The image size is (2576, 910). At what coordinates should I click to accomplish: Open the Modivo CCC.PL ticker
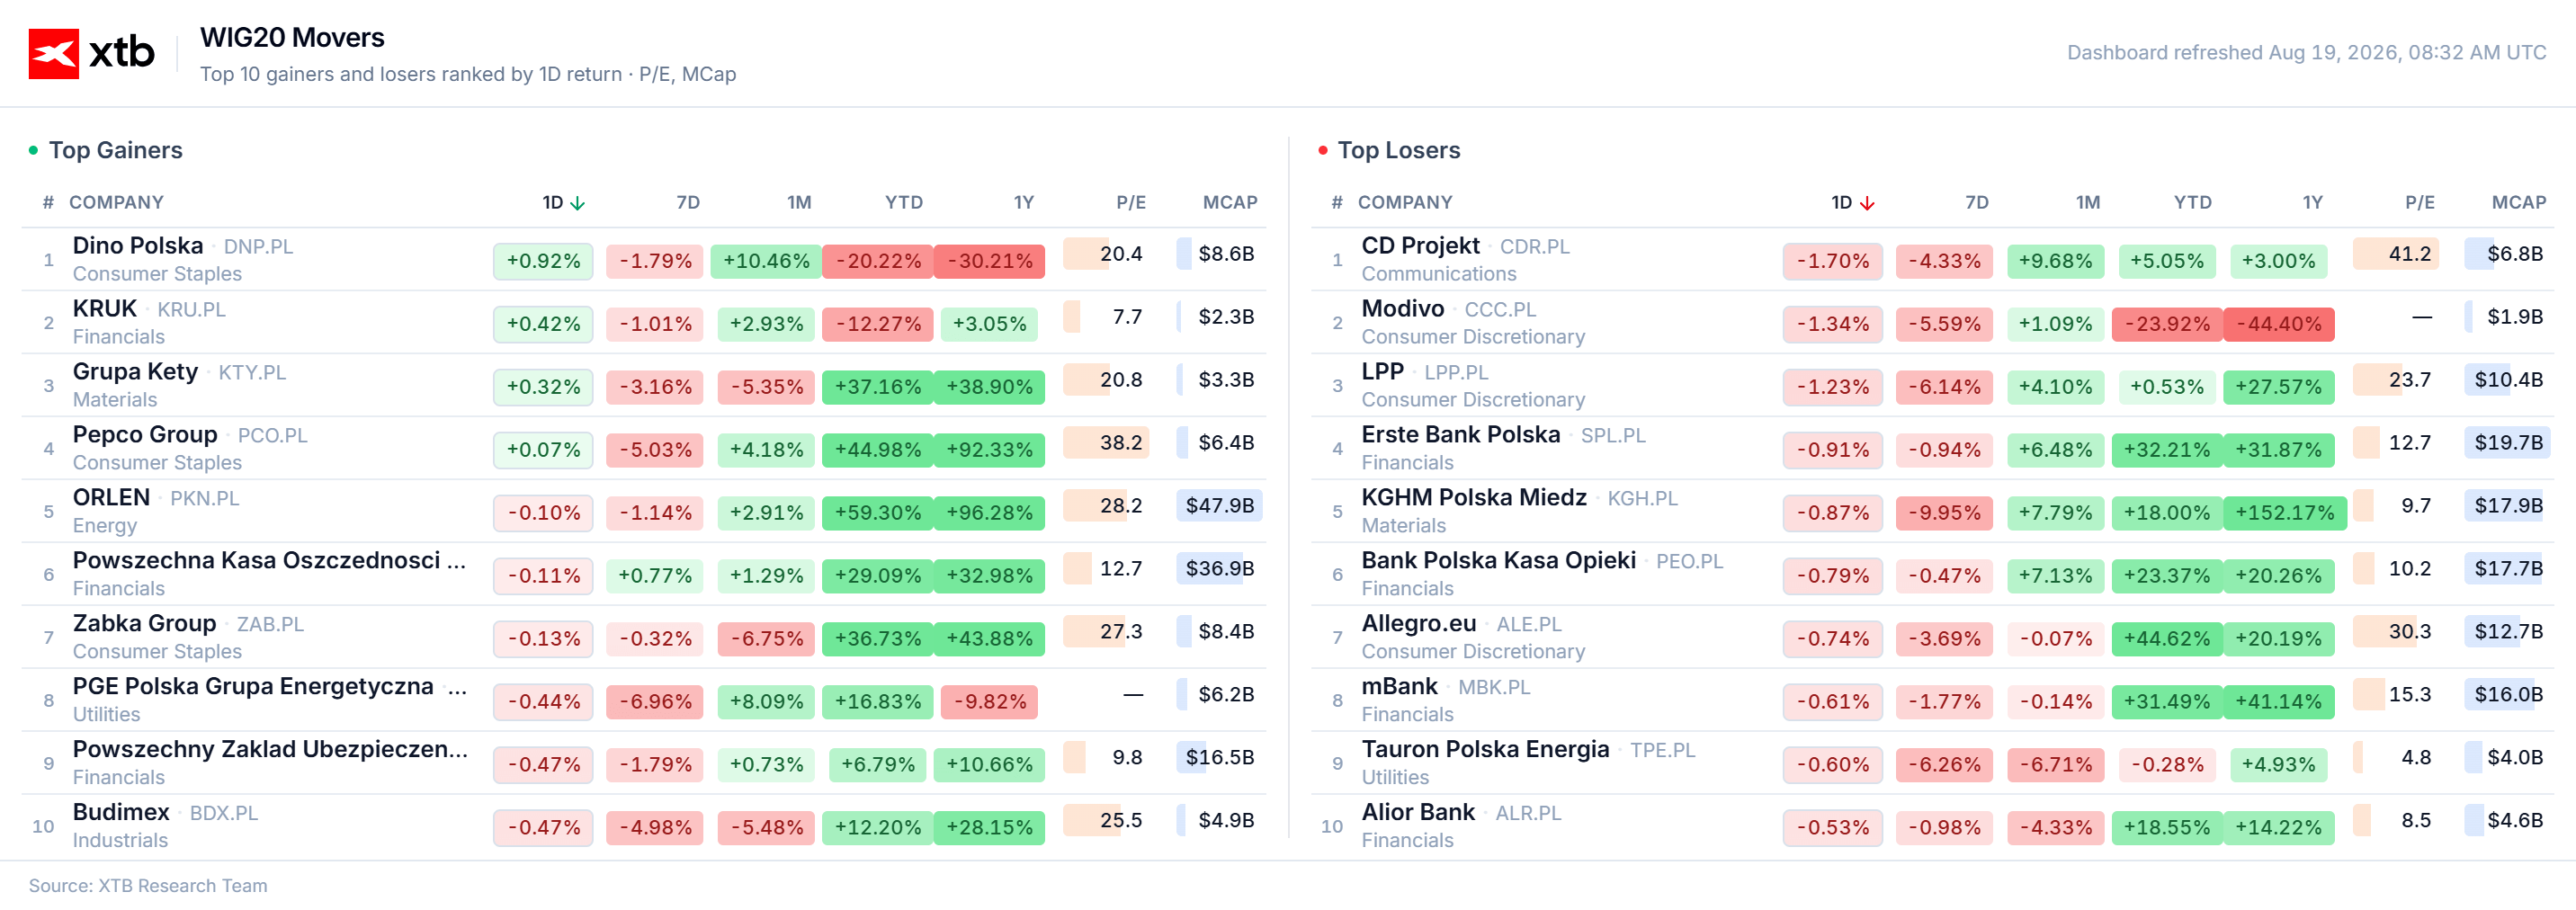click(x=1499, y=310)
